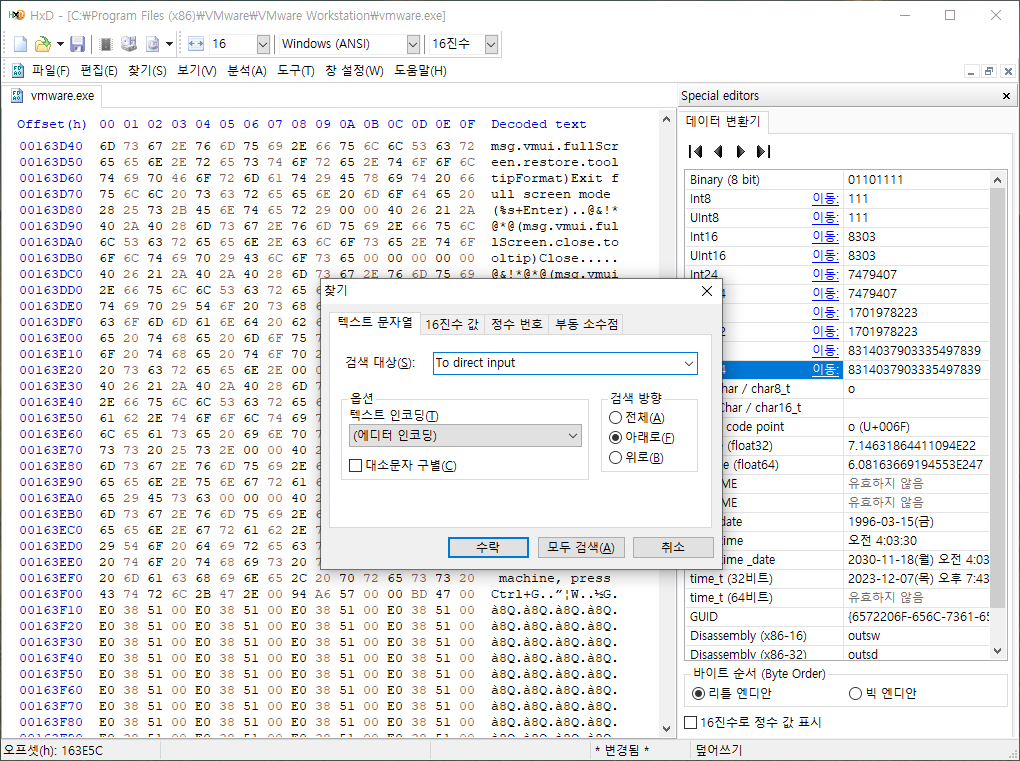Click the HxD document icon beside 파일 menu

18,70
